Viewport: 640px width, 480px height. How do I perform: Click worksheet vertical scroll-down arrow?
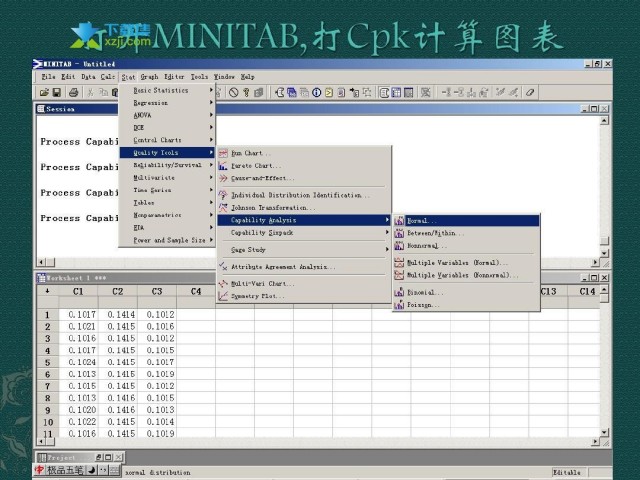(x=604, y=433)
